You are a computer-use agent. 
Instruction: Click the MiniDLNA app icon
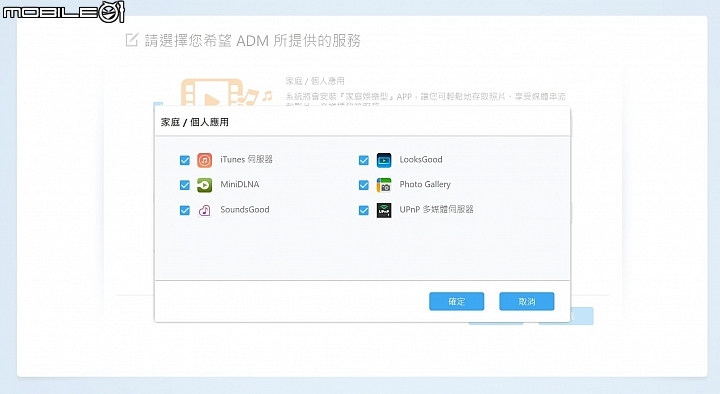point(204,185)
